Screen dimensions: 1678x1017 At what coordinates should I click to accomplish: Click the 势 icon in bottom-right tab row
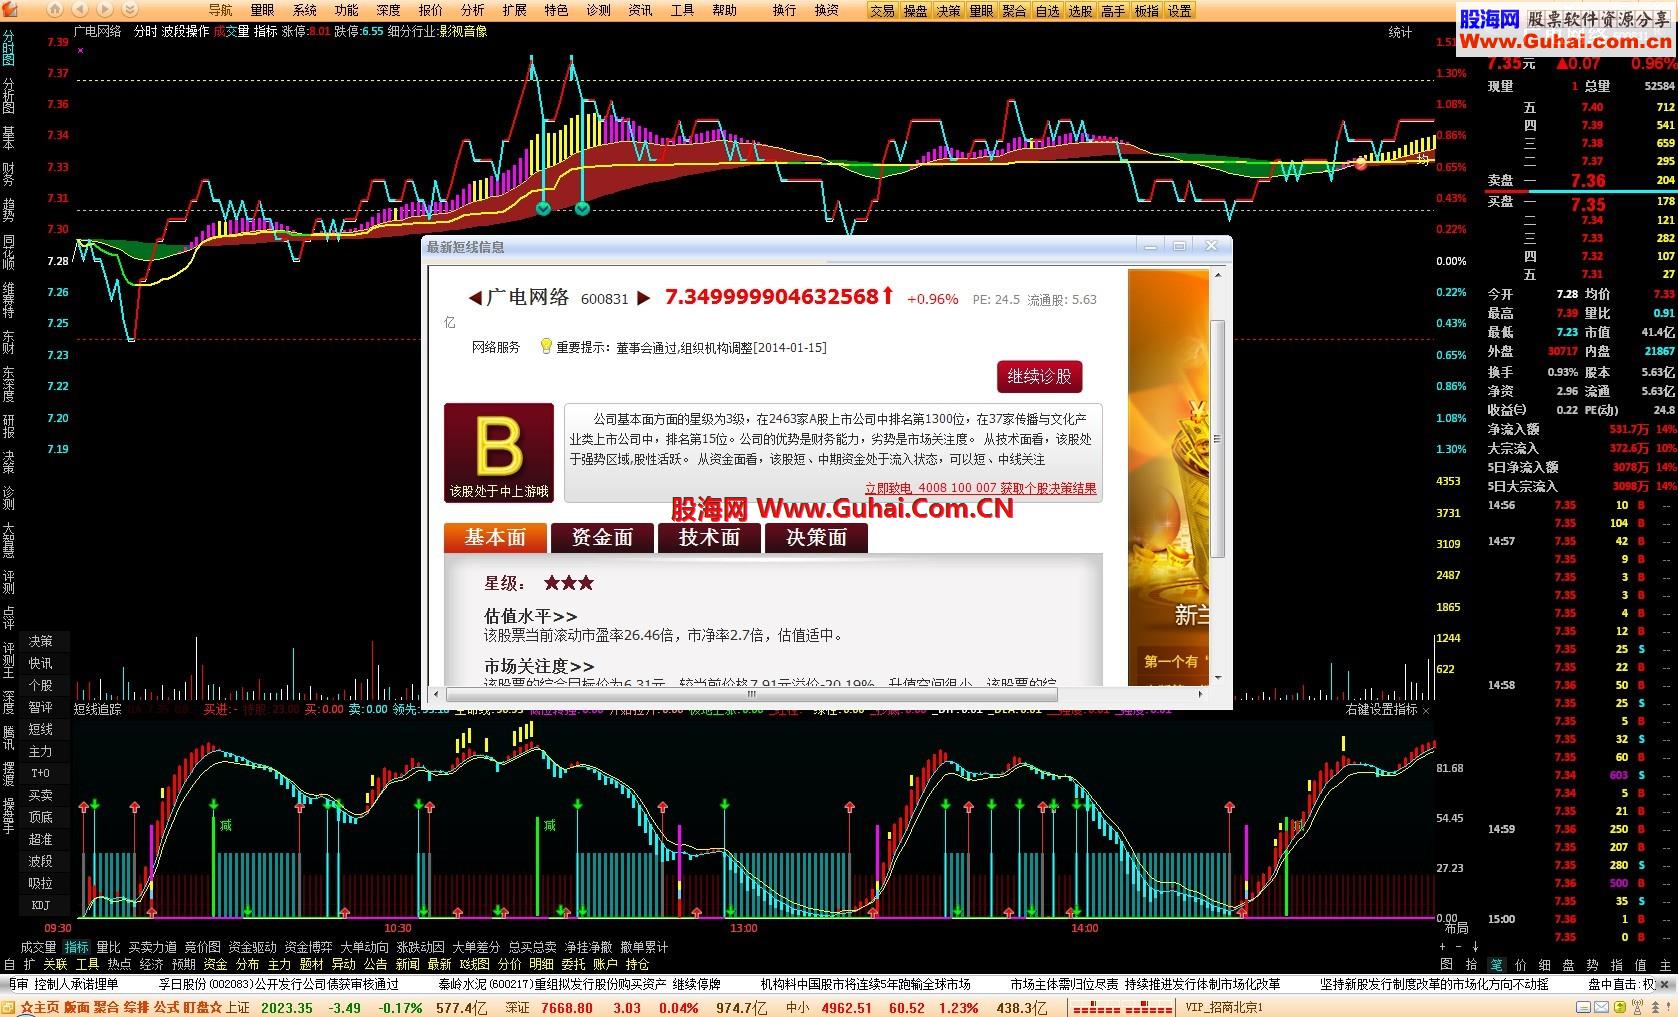tap(1592, 964)
